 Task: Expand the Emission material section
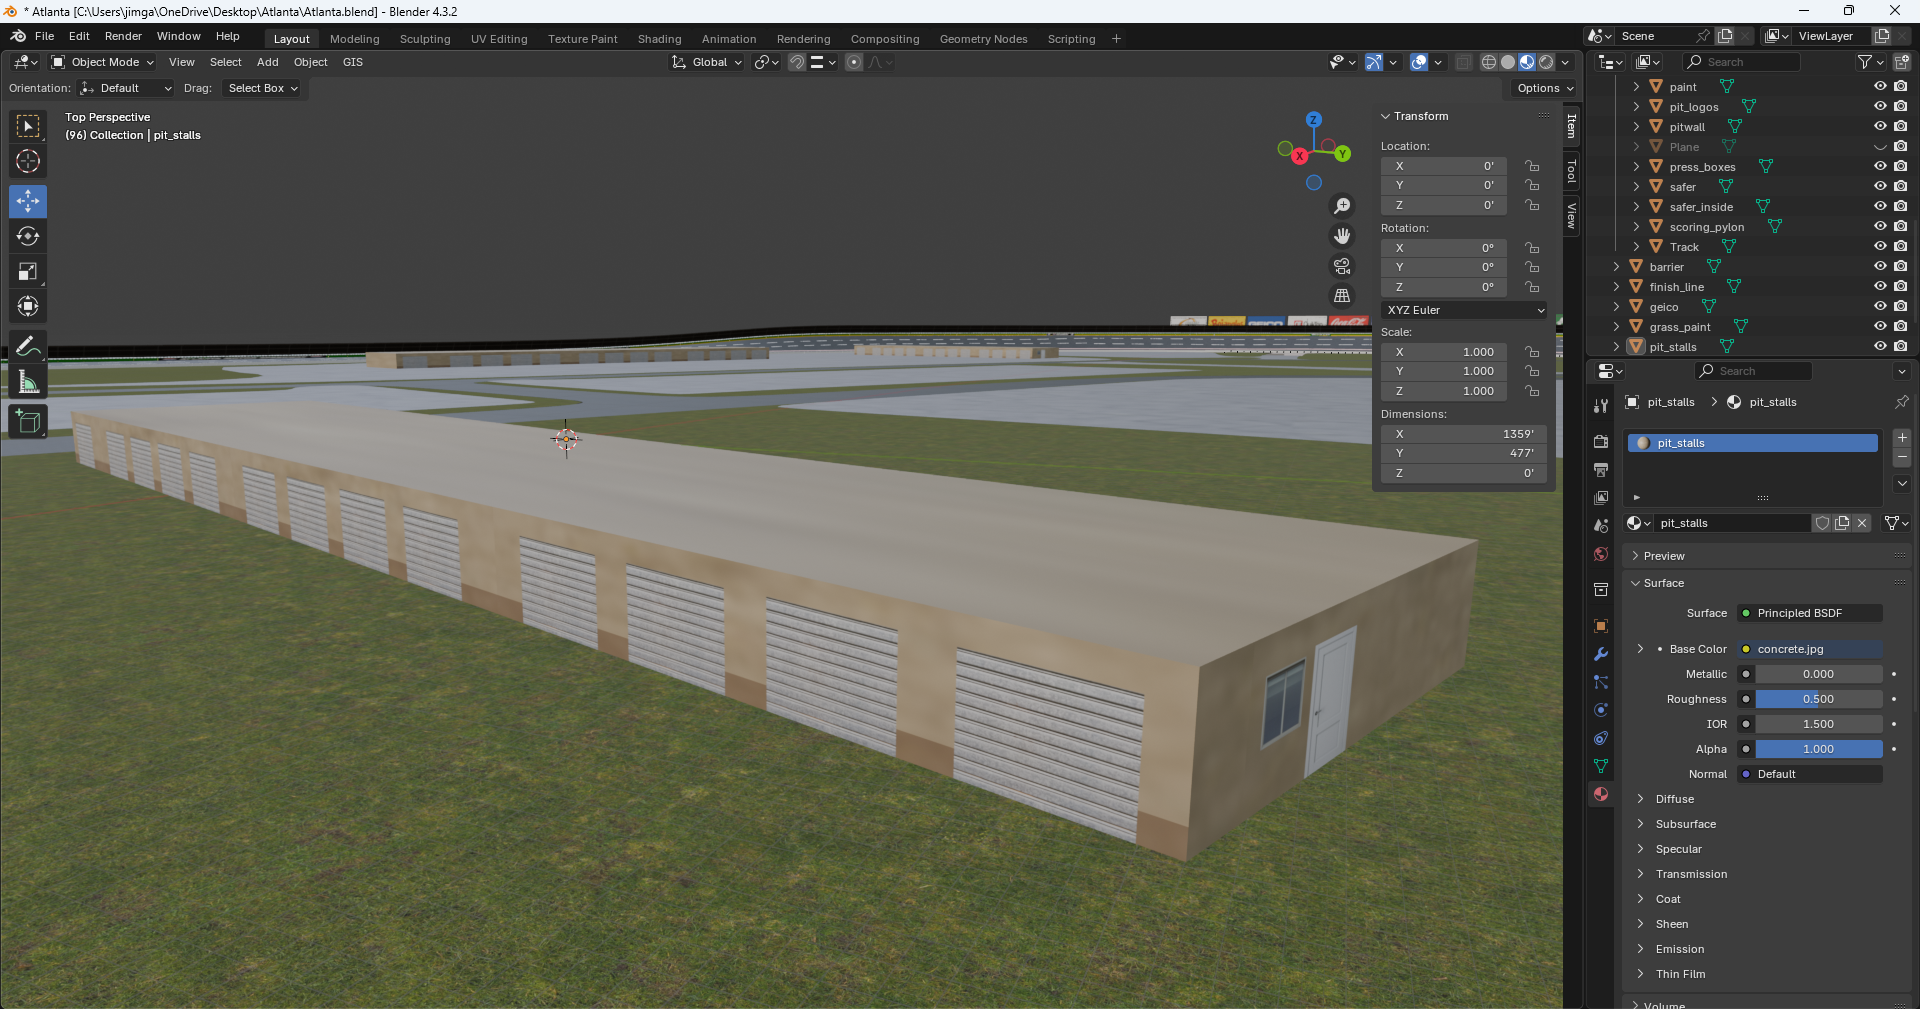(1679, 949)
